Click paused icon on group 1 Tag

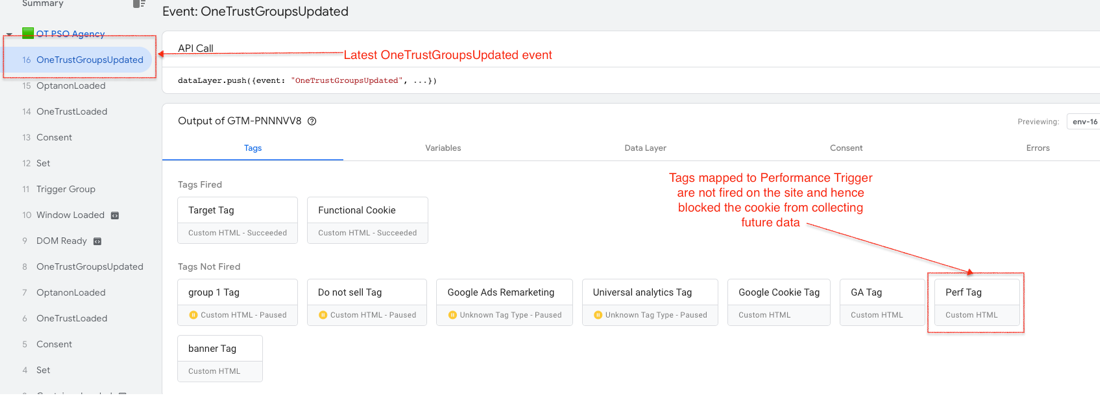pyautogui.click(x=194, y=315)
